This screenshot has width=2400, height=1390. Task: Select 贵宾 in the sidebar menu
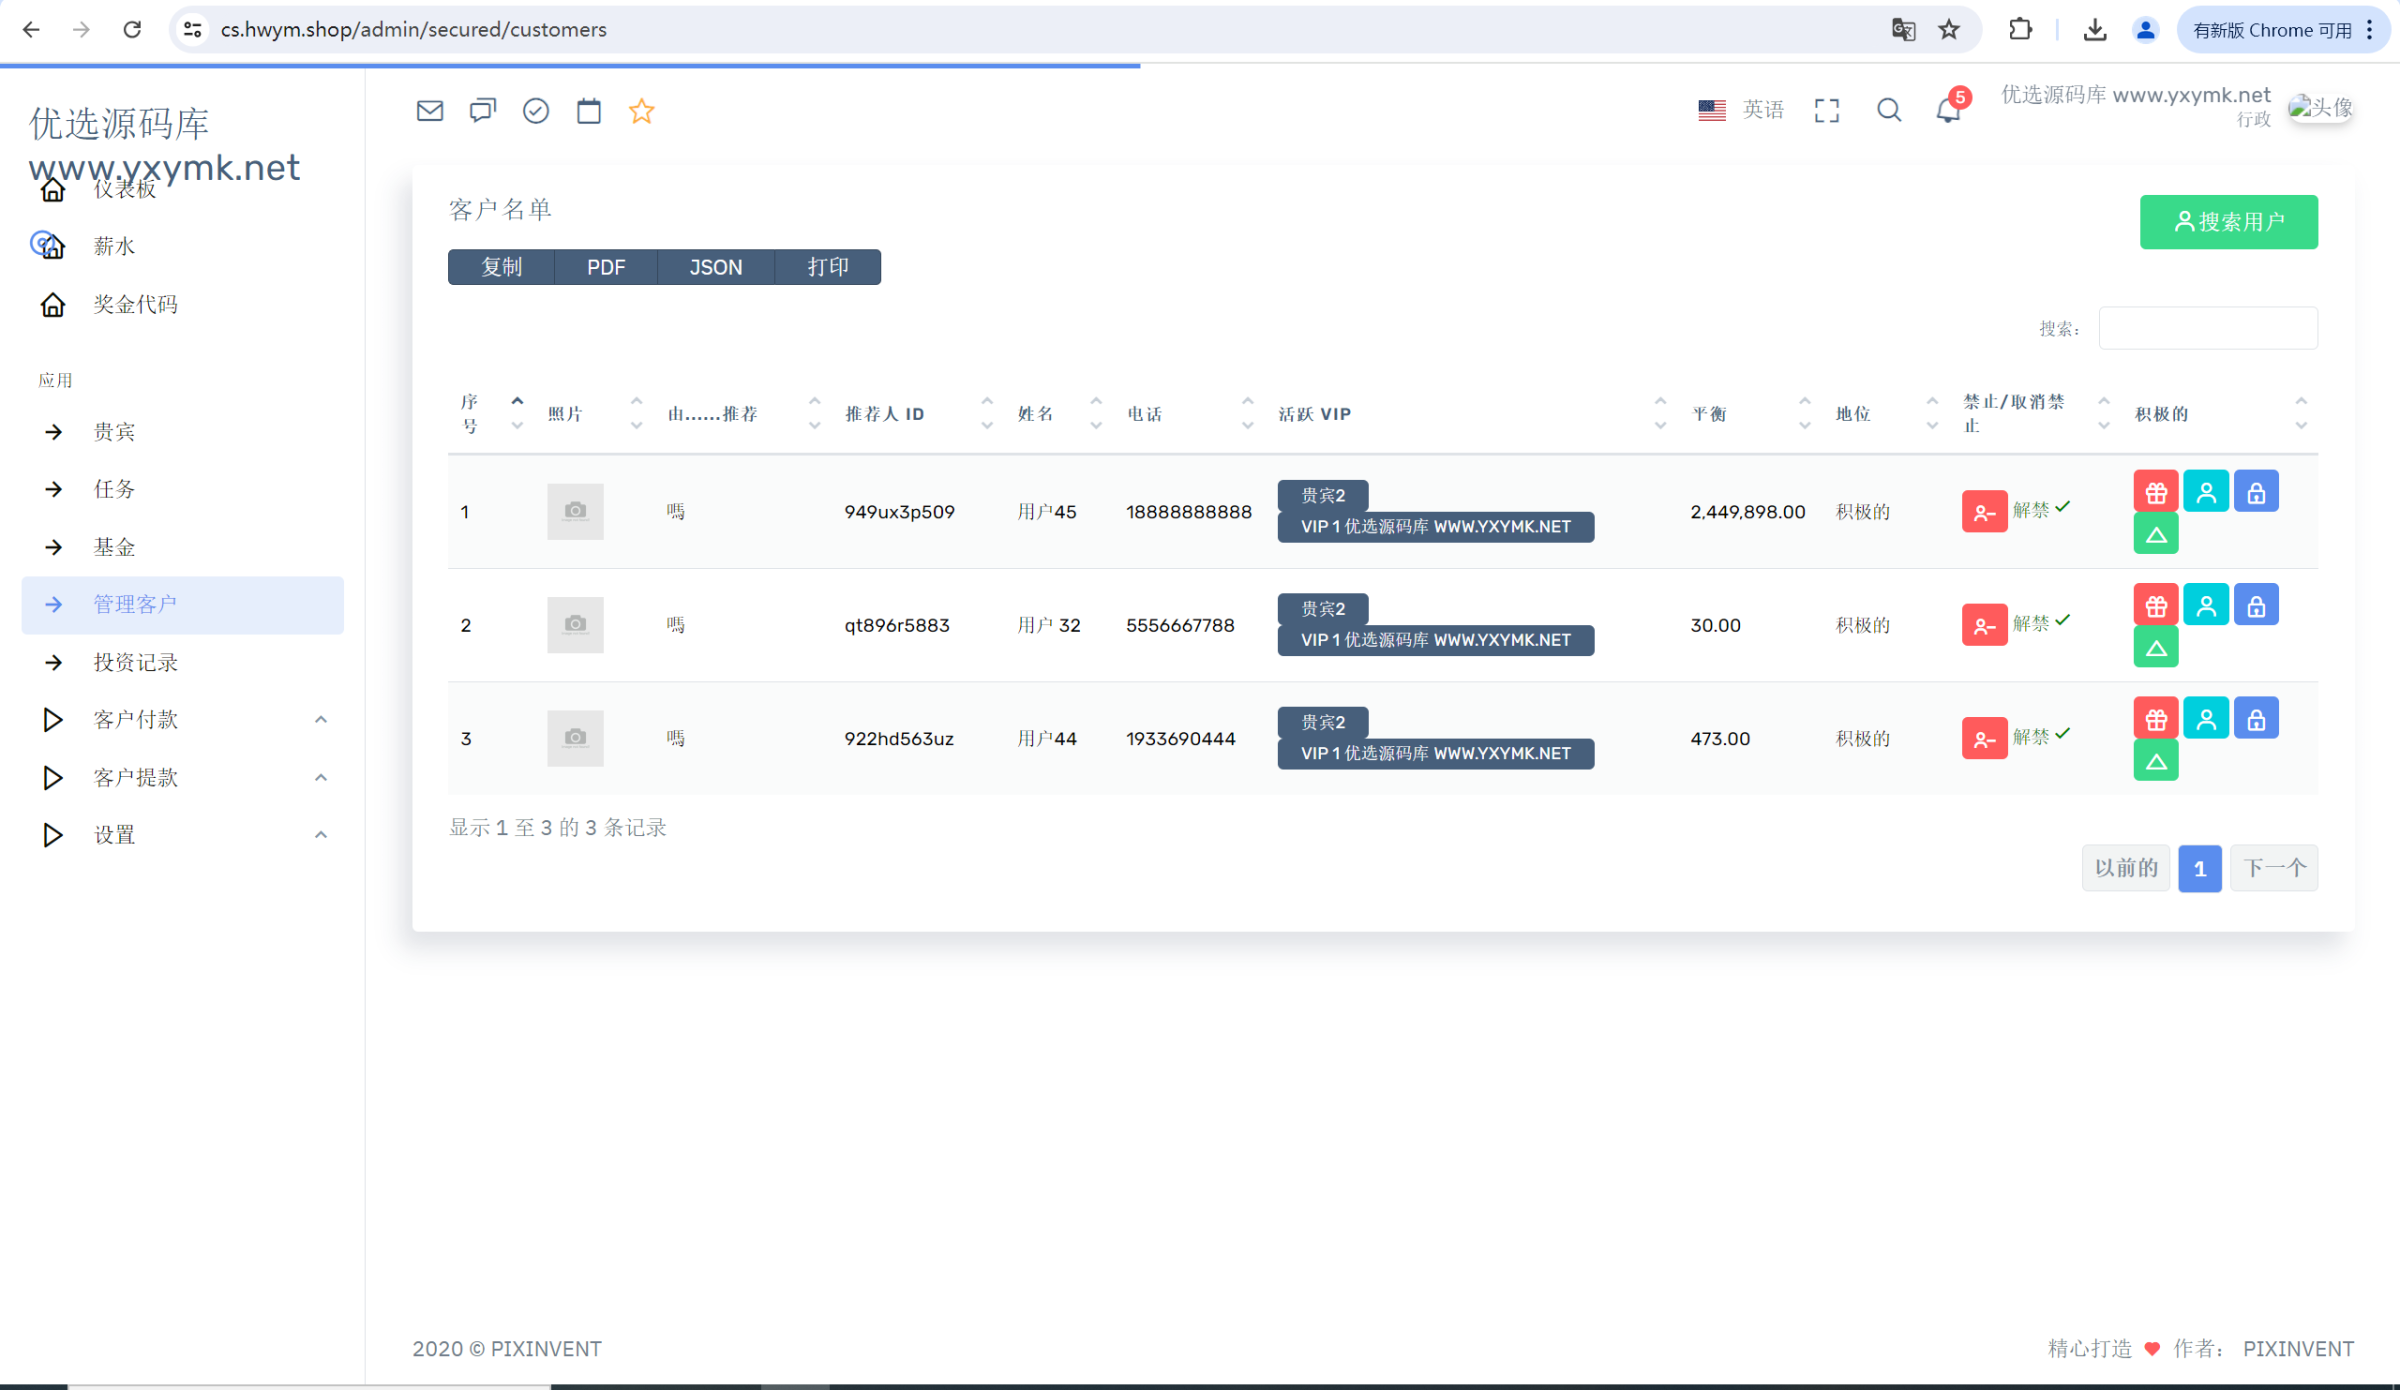click(114, 432)
